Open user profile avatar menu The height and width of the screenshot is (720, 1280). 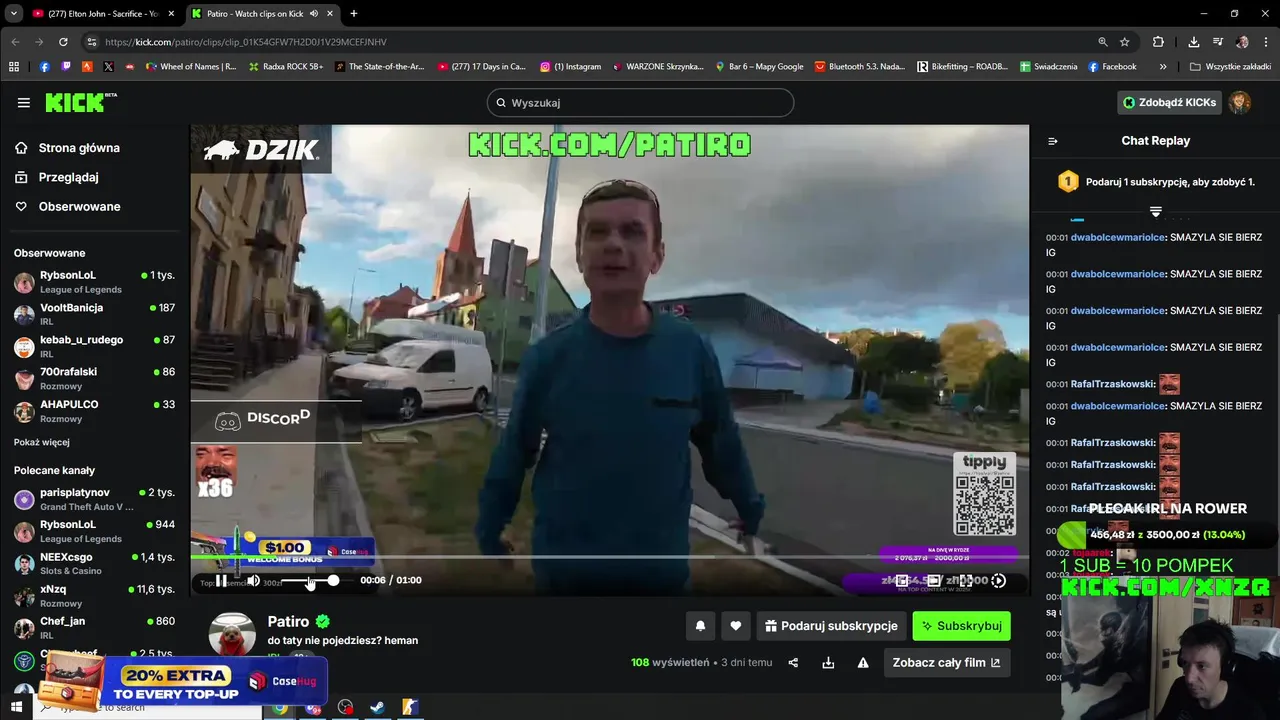click(x=1240, y=102)
